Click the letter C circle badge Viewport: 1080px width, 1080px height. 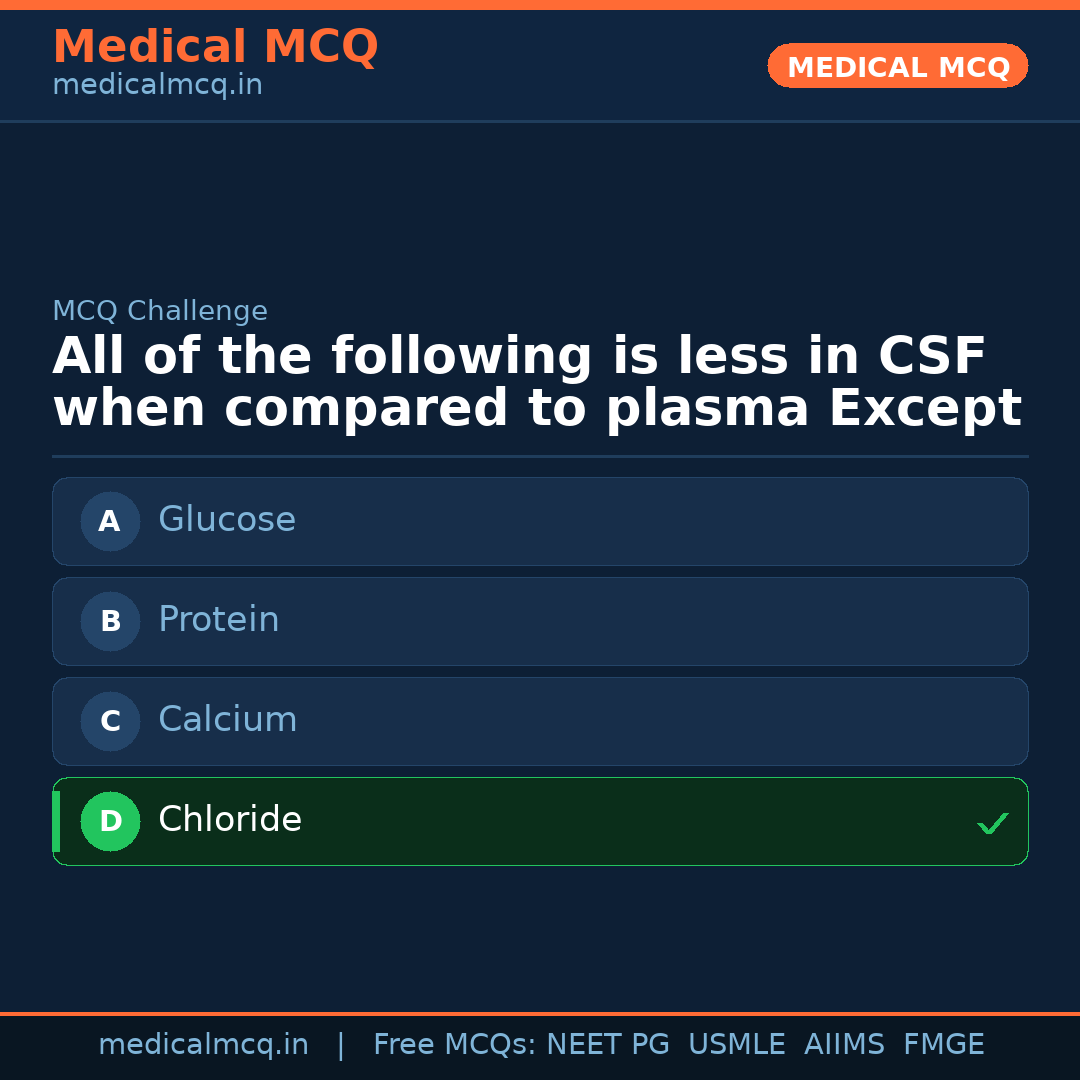110,721
